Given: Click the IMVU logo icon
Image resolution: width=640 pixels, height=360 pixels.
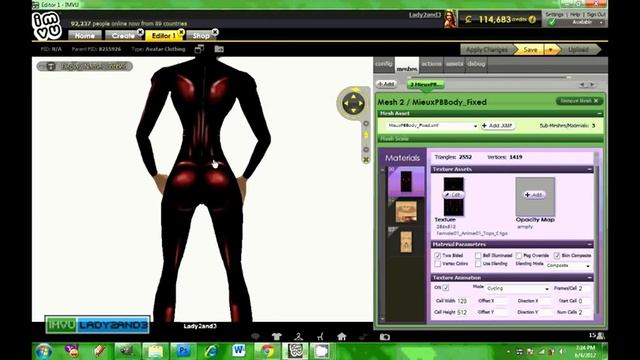Looking at the screenshot, I should click(47, 25).
